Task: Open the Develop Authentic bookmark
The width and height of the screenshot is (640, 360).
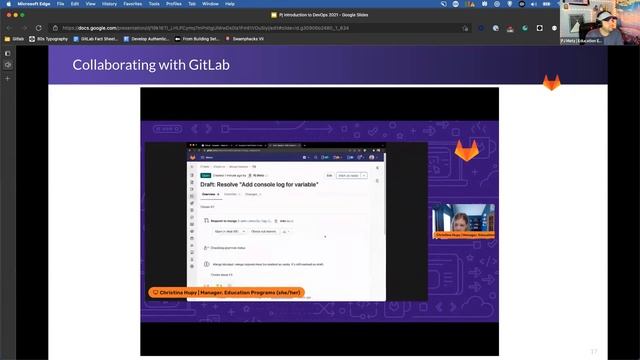Action: (146, 39)
